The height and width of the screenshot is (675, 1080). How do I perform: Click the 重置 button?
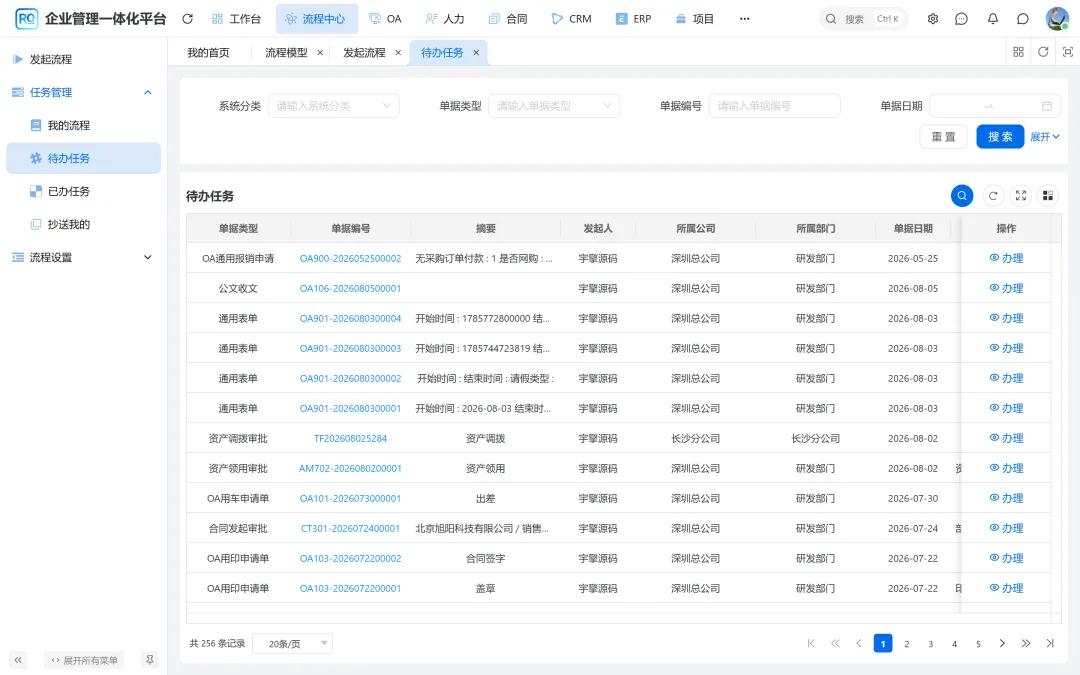click(944, 137)
